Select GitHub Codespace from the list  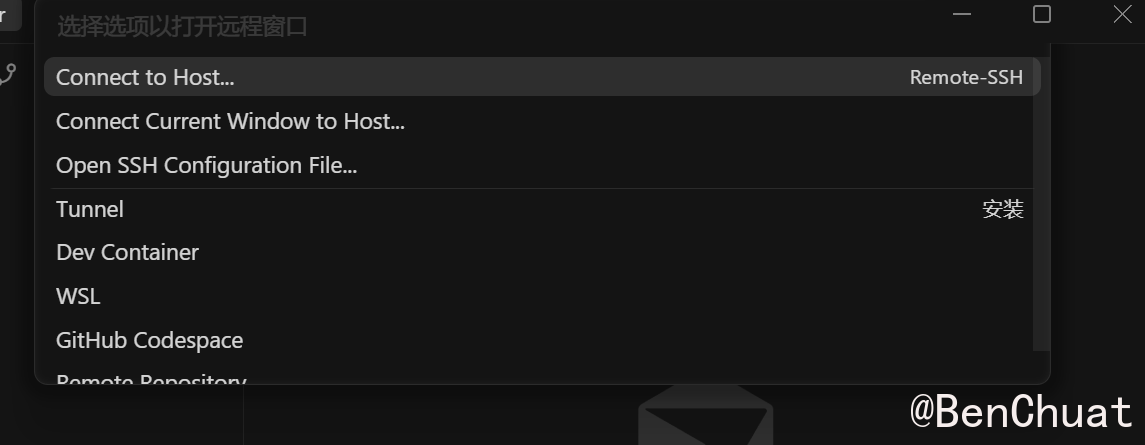(149, 340)
